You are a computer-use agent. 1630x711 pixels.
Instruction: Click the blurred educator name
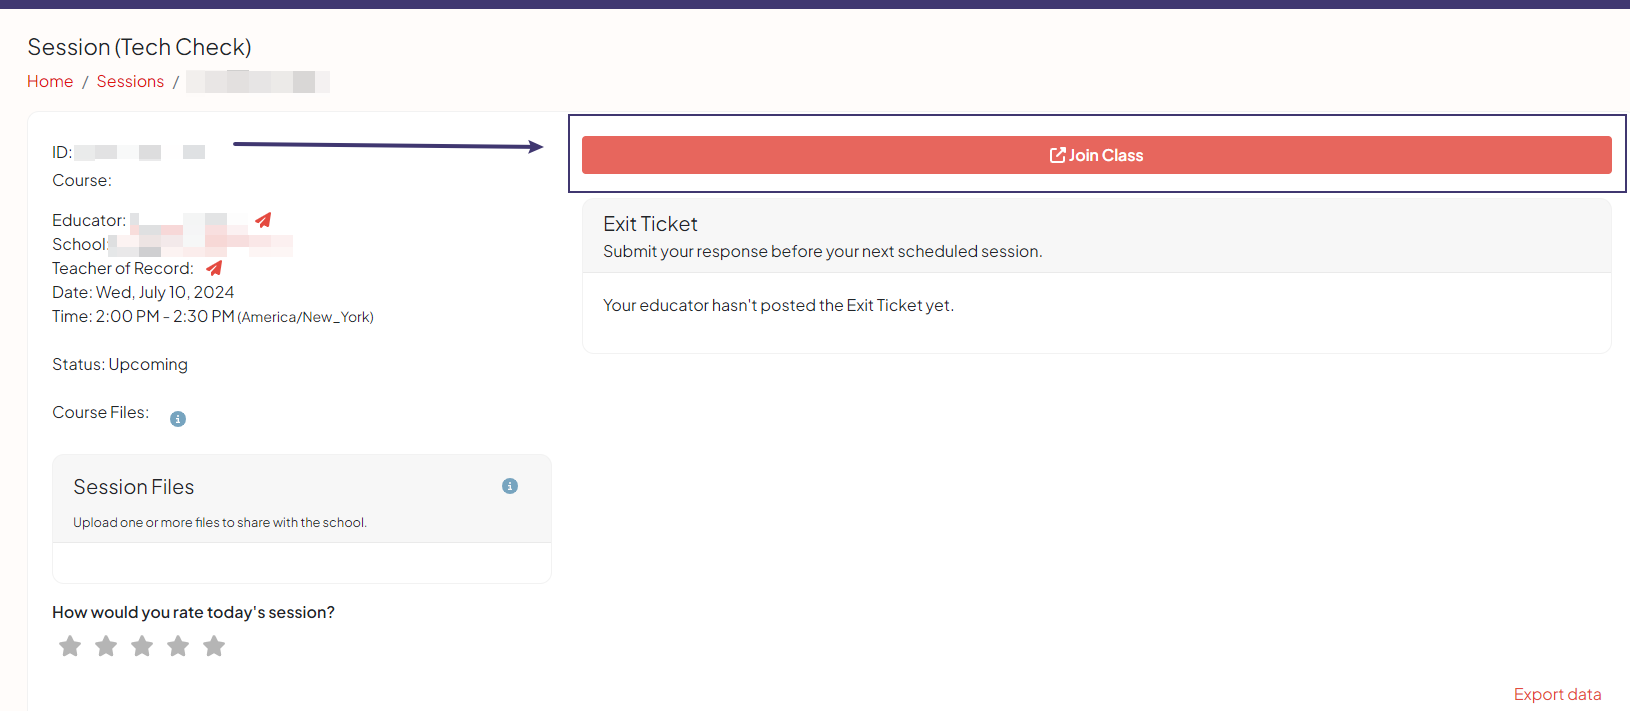(x=188, y=221)
